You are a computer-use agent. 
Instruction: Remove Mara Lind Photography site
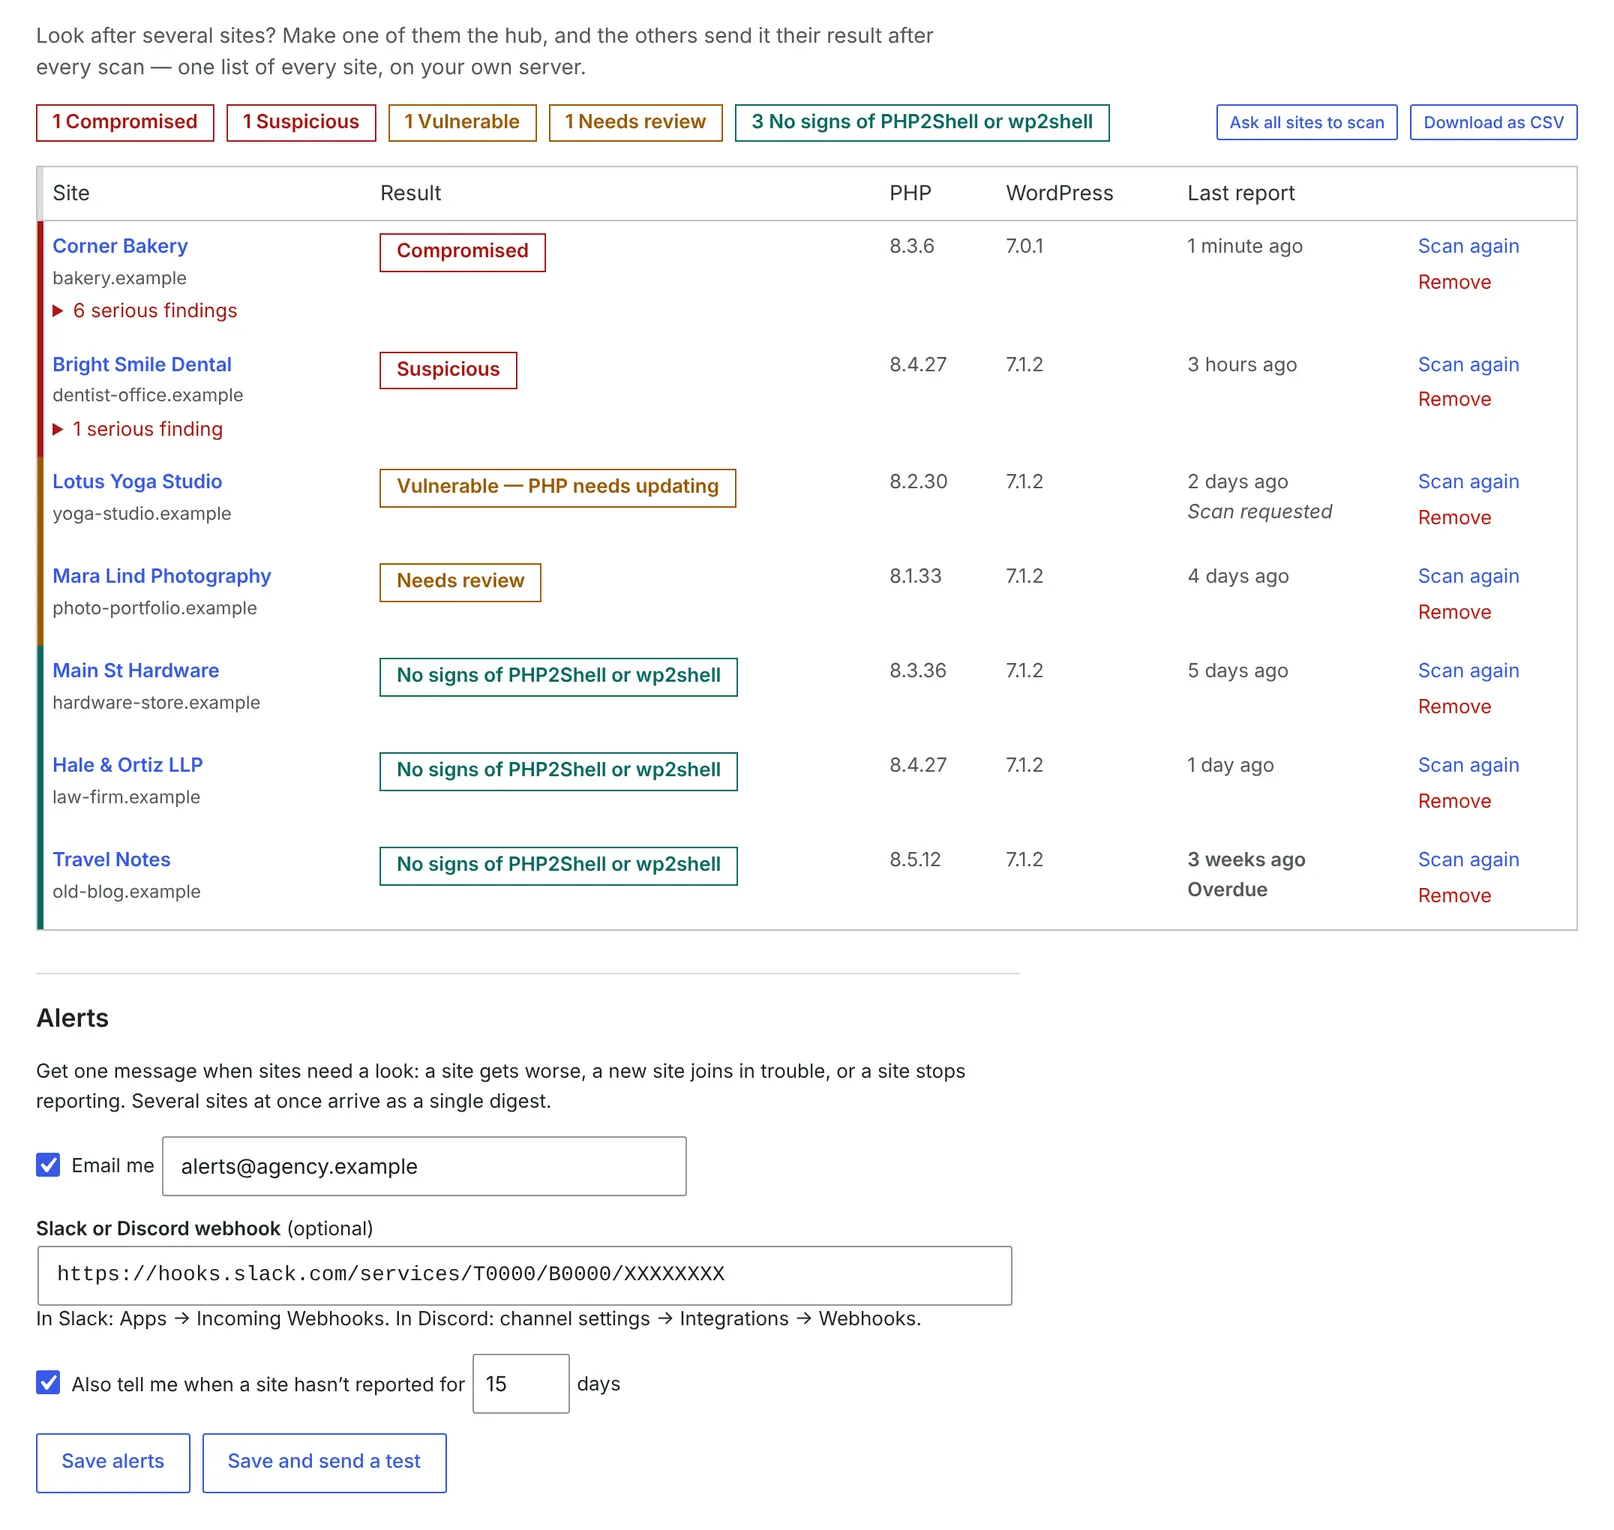coord(1454,612)
